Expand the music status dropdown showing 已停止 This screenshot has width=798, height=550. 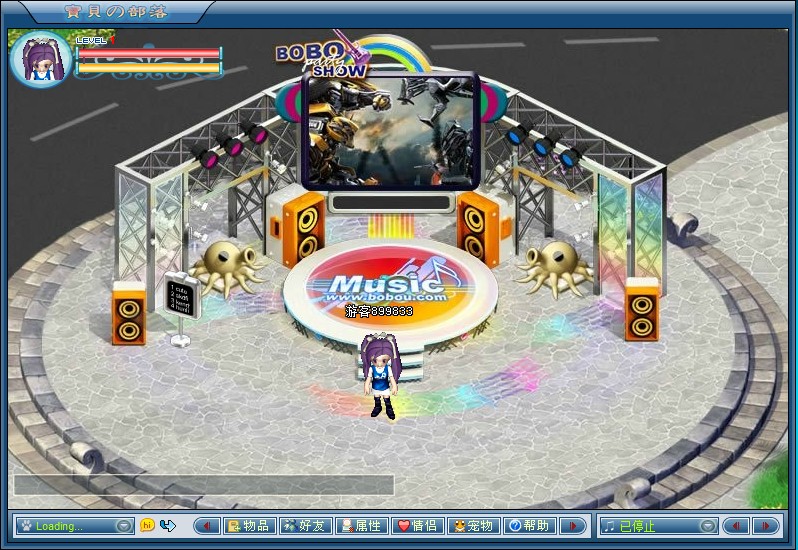tap(707, 526)
